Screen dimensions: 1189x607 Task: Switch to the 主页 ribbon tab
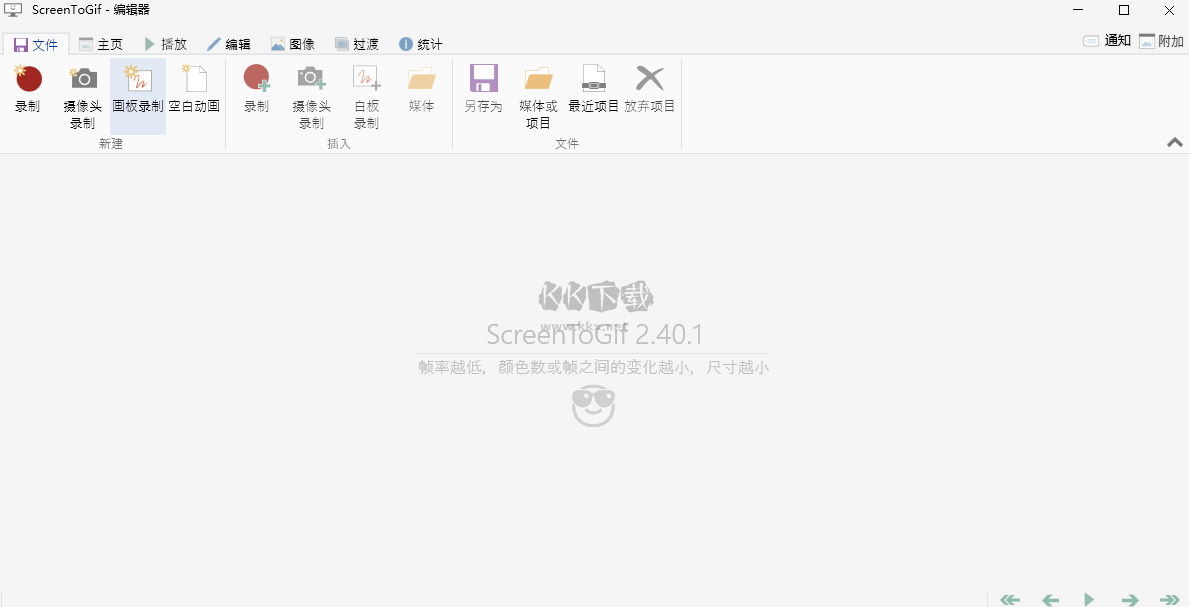103,43
